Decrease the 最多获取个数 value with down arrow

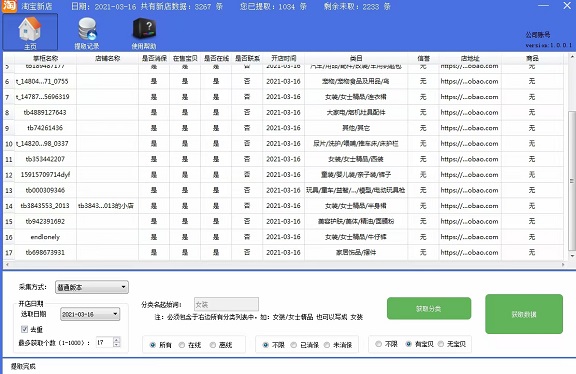[x=116, y=345]
